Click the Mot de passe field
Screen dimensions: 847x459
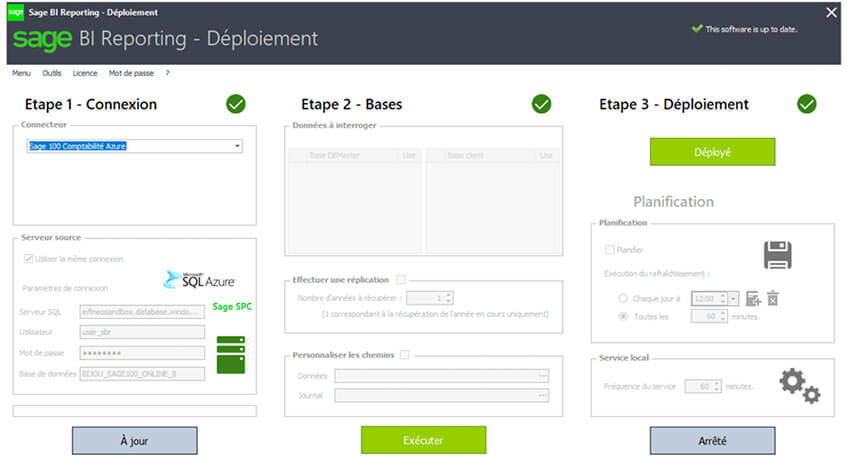[143, 353]
